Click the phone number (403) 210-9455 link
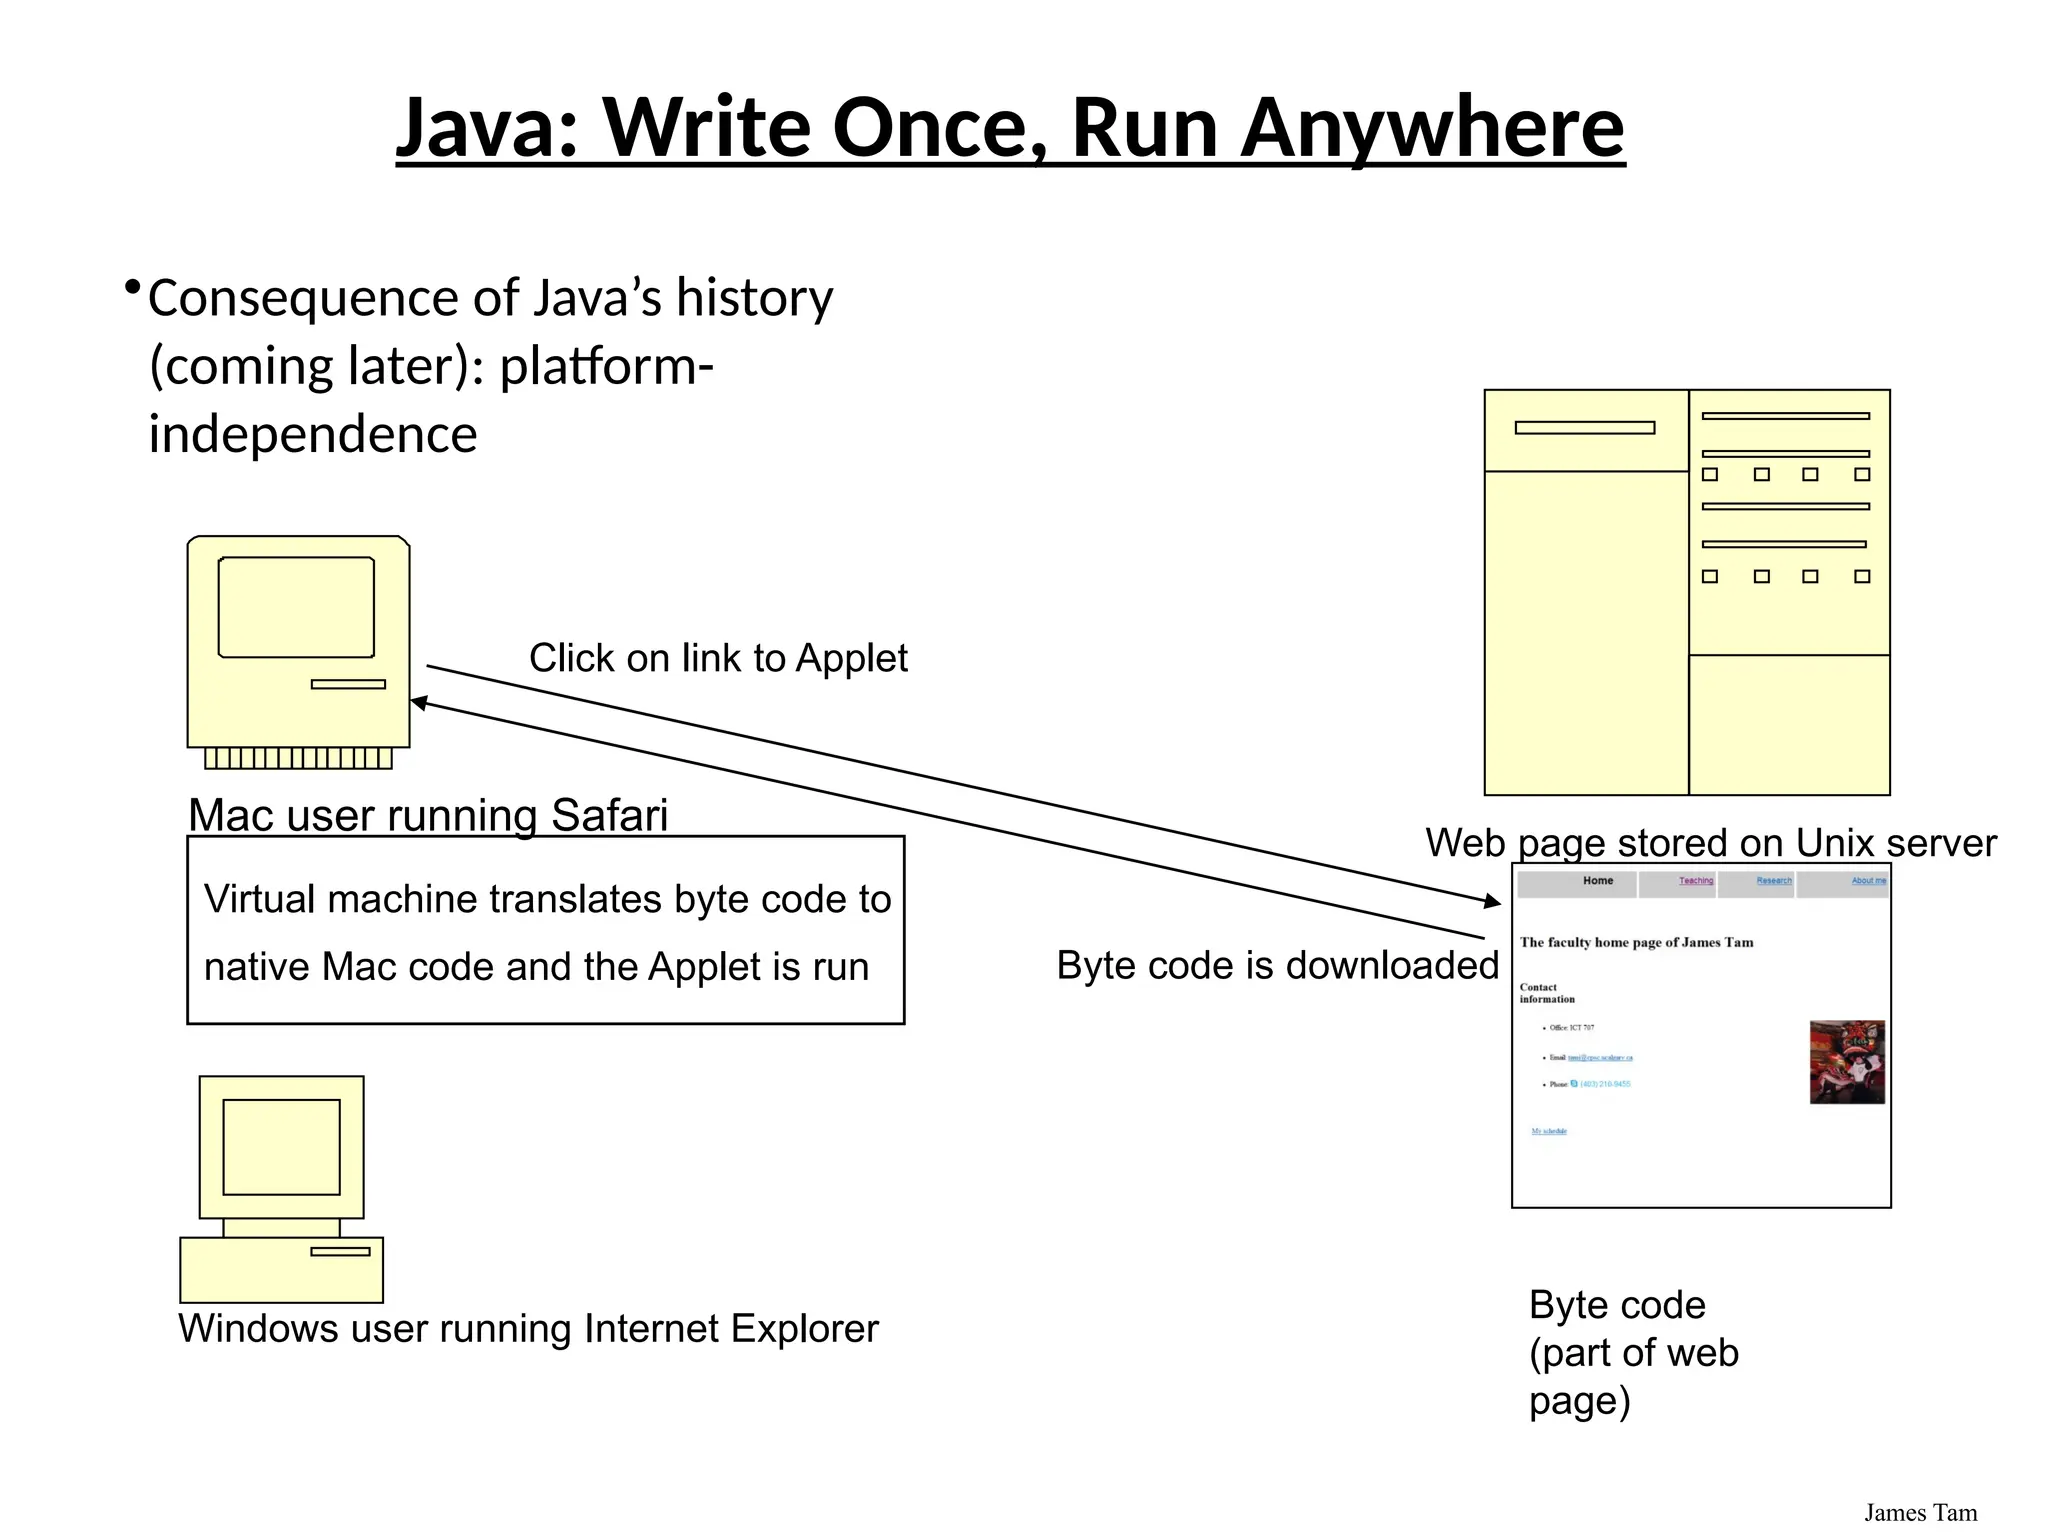2048x1536 pixels. pos(1605,1084)
